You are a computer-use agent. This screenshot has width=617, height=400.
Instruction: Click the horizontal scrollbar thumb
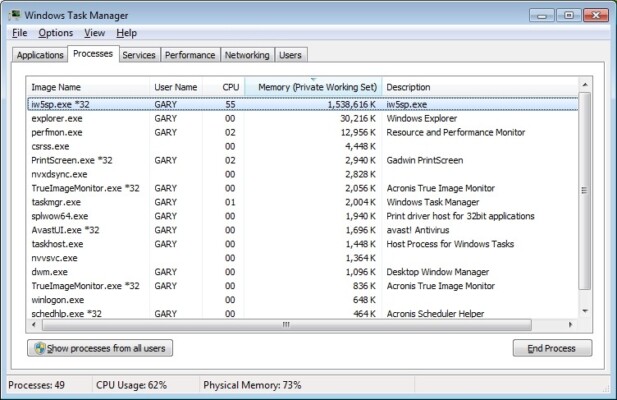pyautogui.click(x=286, y=324)
